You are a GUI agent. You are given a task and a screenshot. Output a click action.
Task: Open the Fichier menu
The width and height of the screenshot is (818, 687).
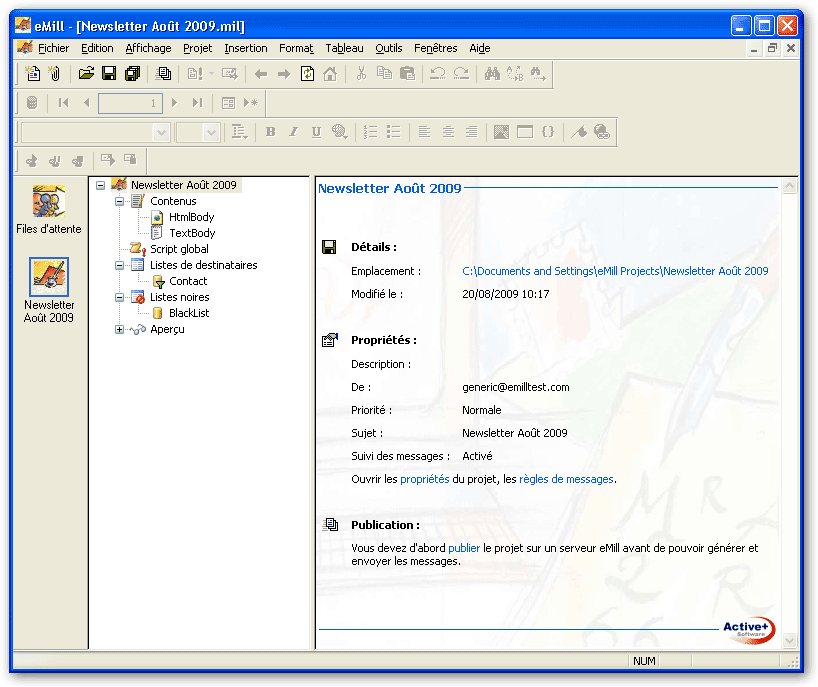point(53,49)
